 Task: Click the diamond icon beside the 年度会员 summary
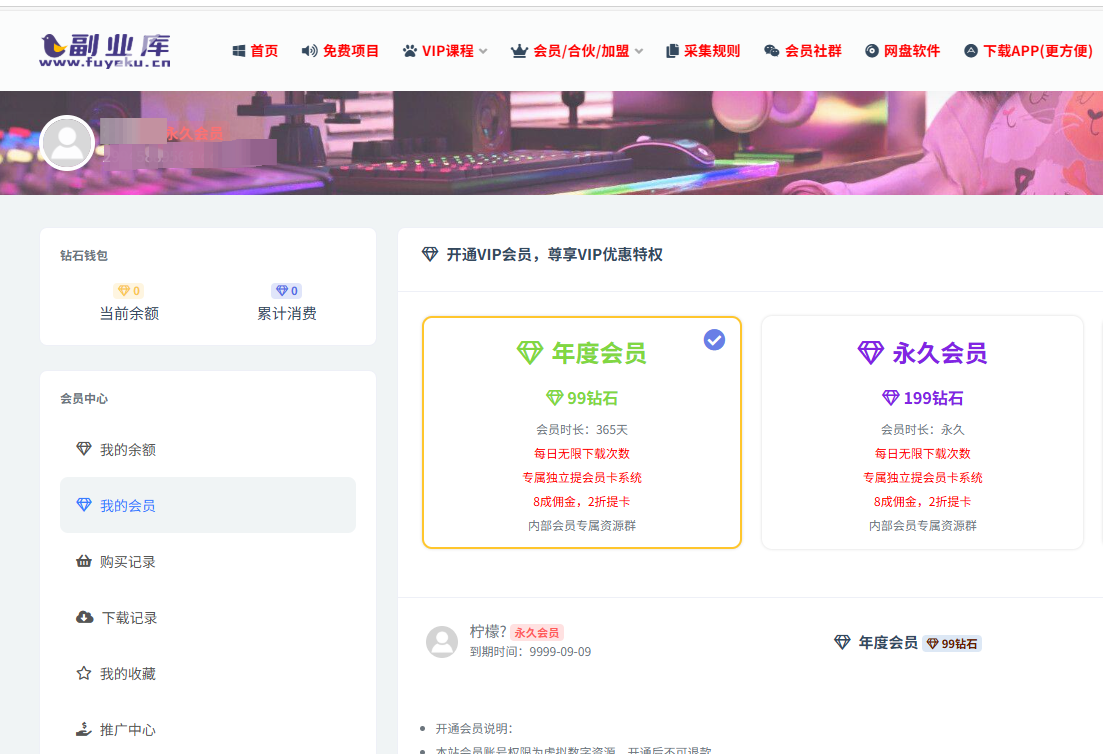pyautogui.click(x=842, y=642)
